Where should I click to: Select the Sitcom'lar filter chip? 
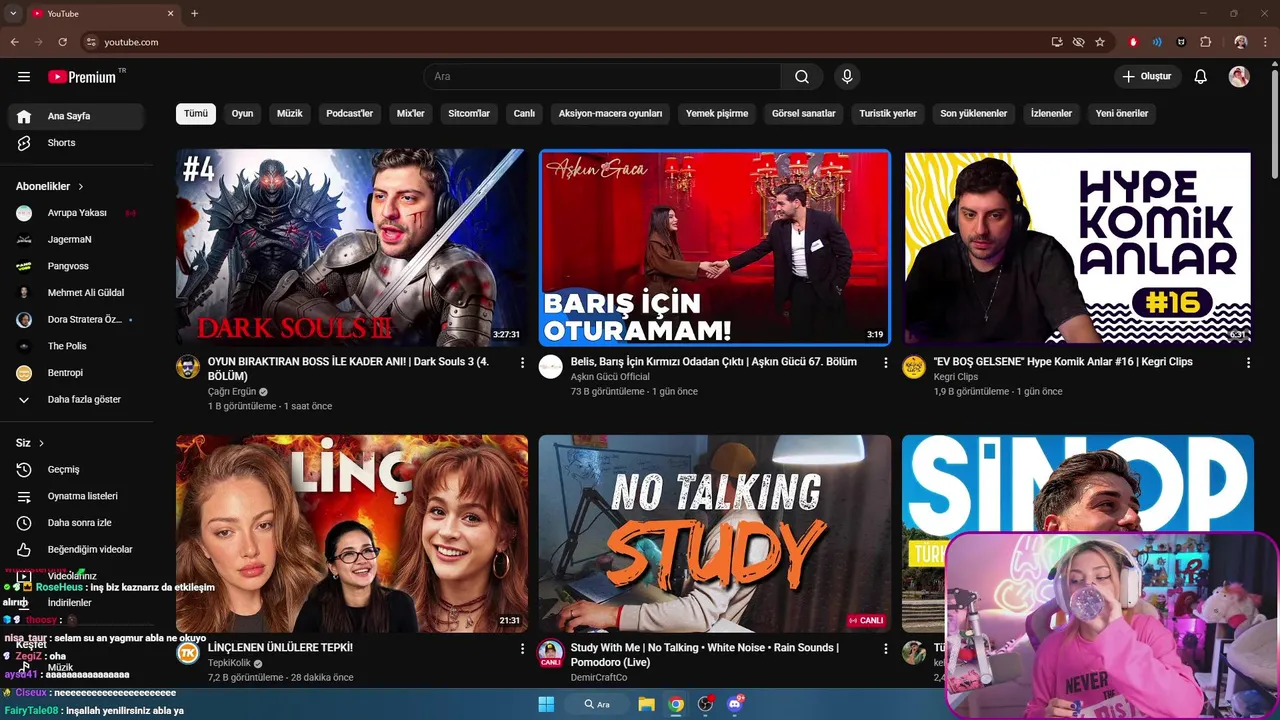tap(469, 114)
